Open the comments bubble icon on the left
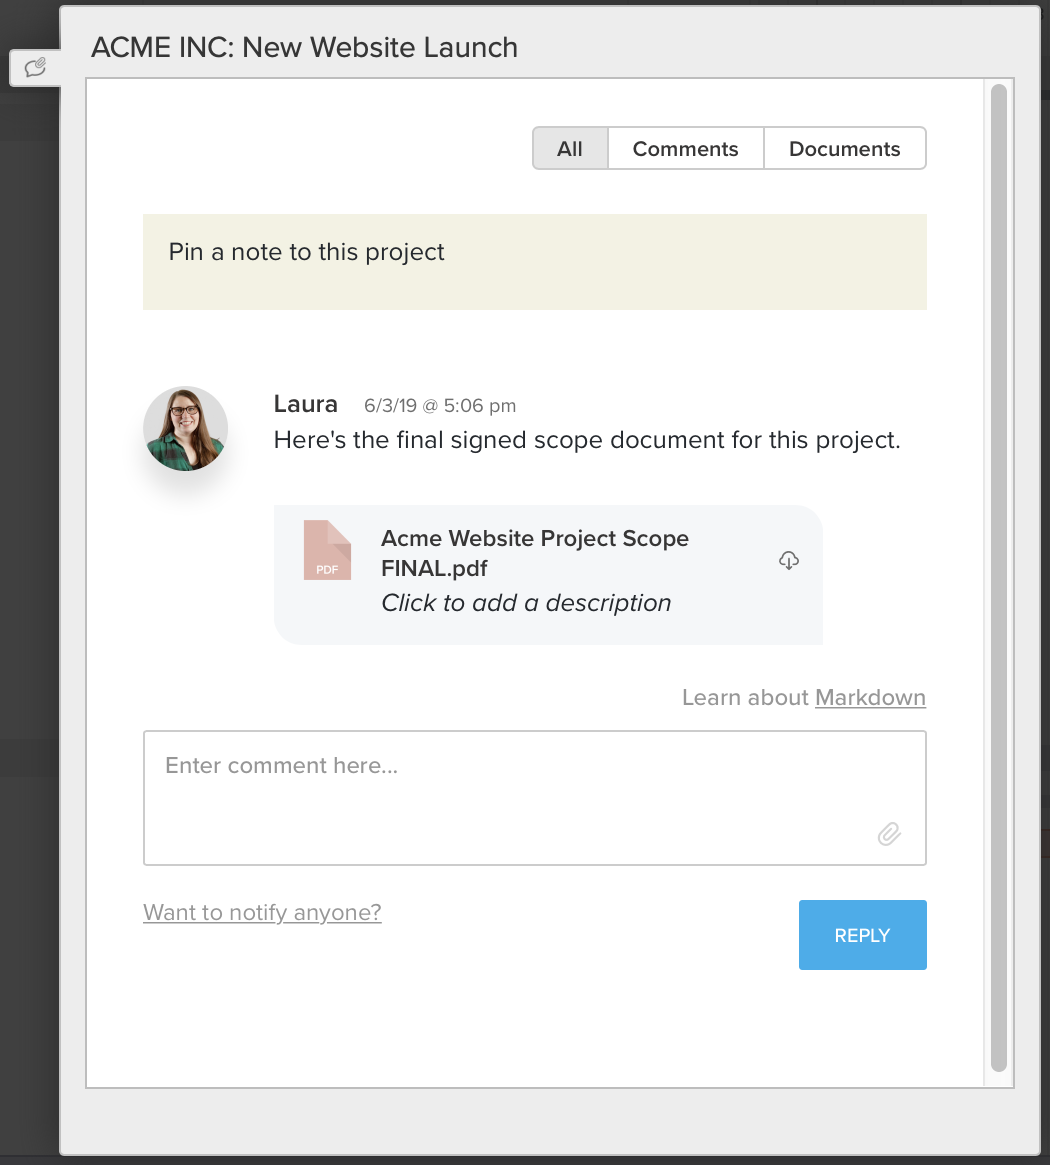 tap(36, 68)
